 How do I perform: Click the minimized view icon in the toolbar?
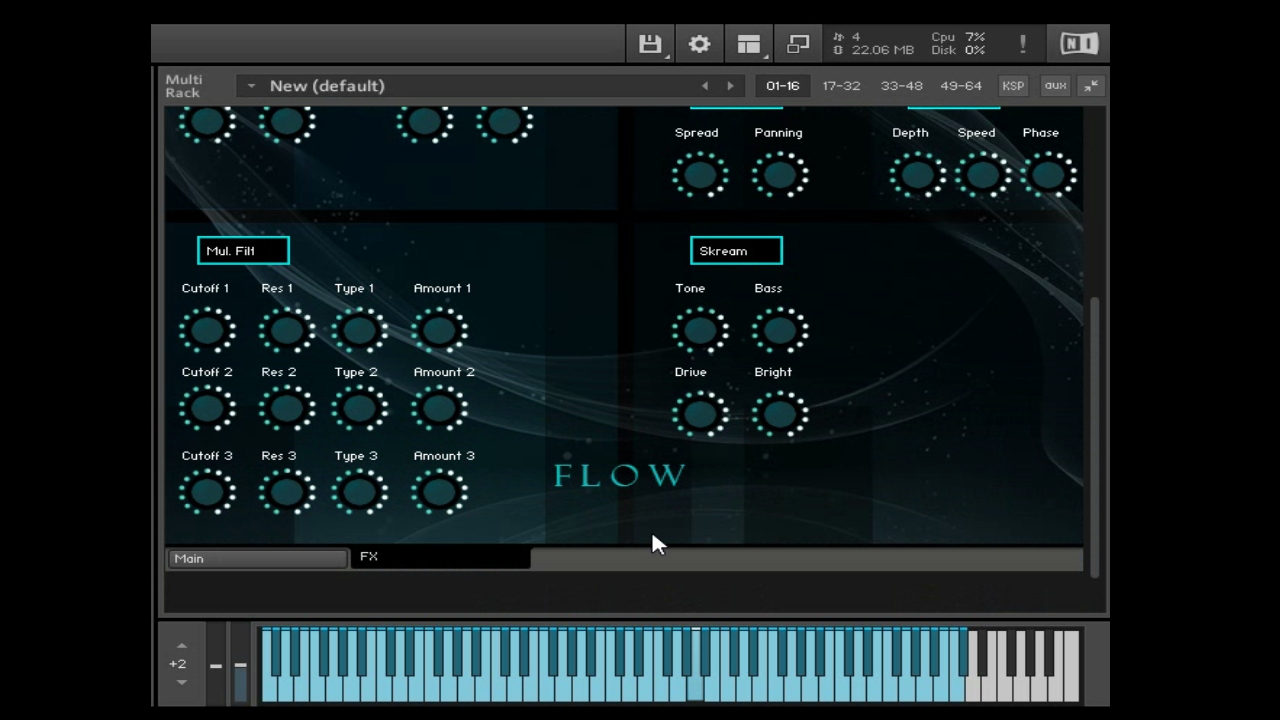pos(797,43)
